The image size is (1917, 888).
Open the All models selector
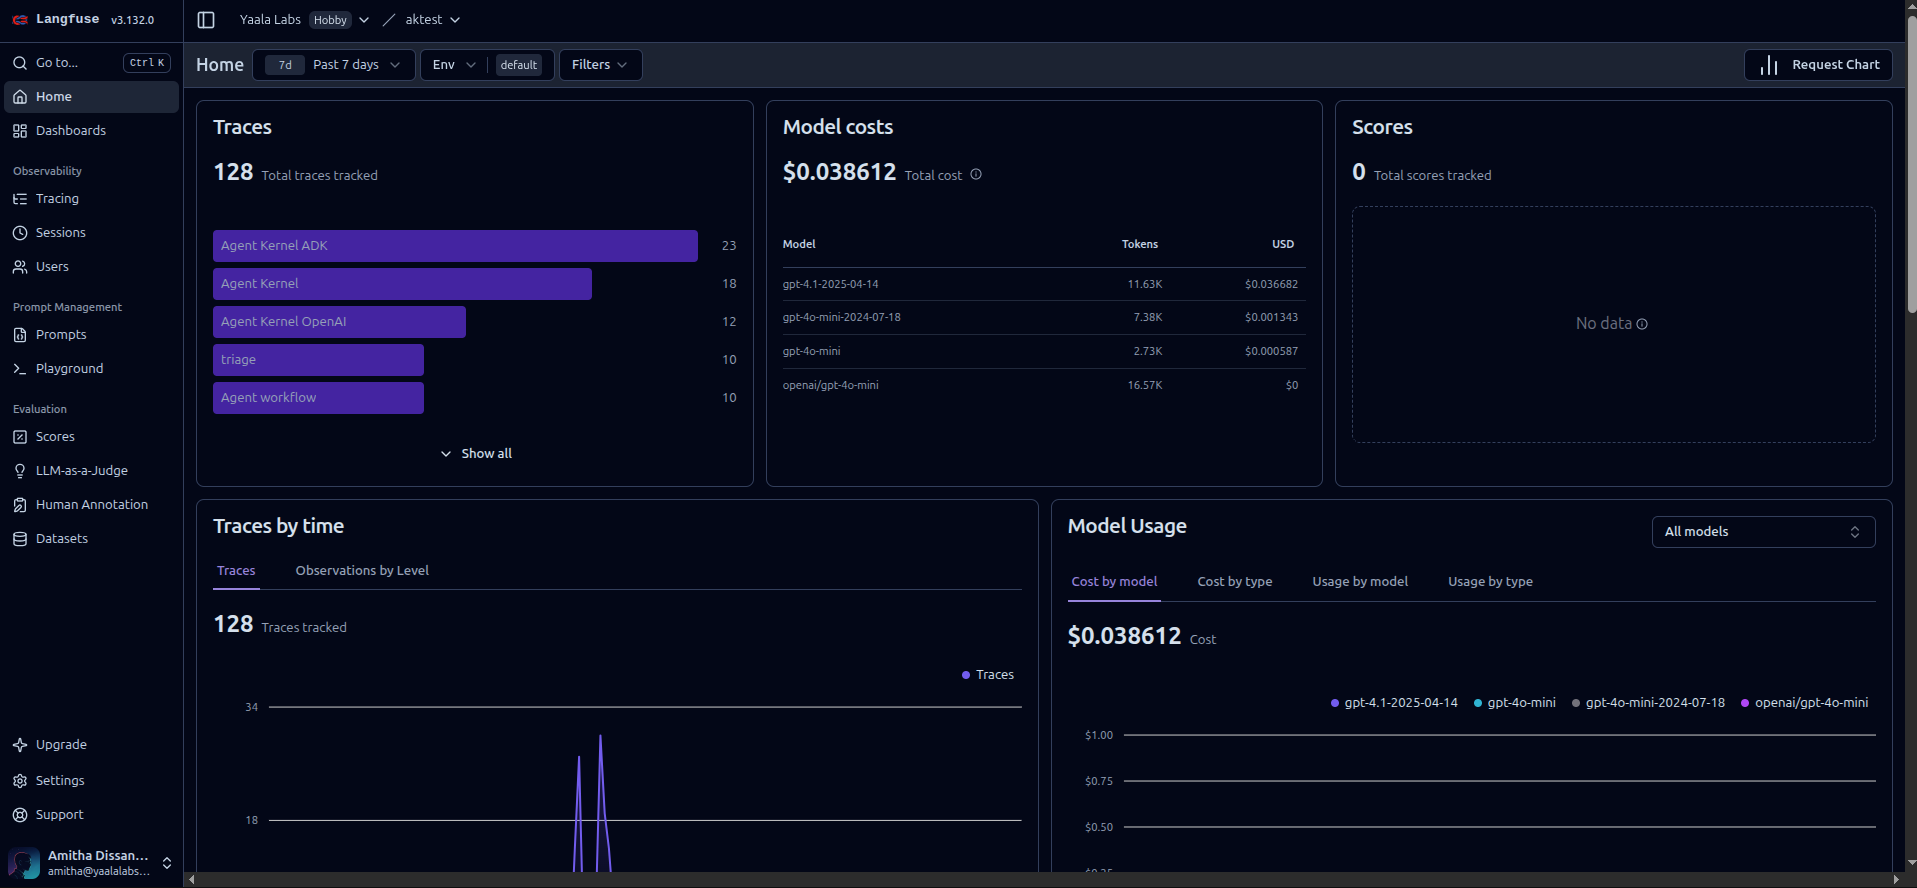(x=1763, y=532)
